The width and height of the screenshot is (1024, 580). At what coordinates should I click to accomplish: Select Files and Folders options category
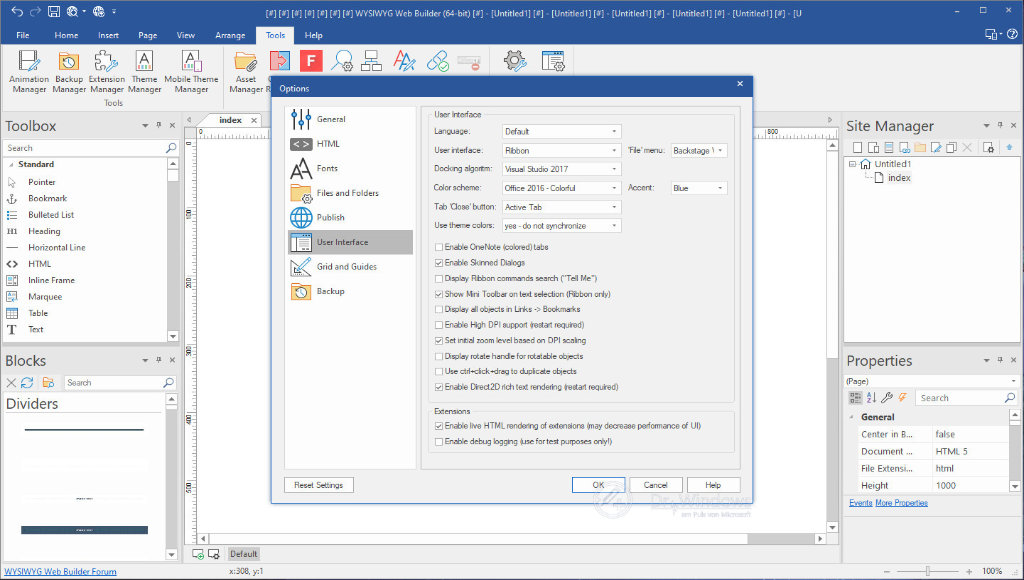[351, 193]
